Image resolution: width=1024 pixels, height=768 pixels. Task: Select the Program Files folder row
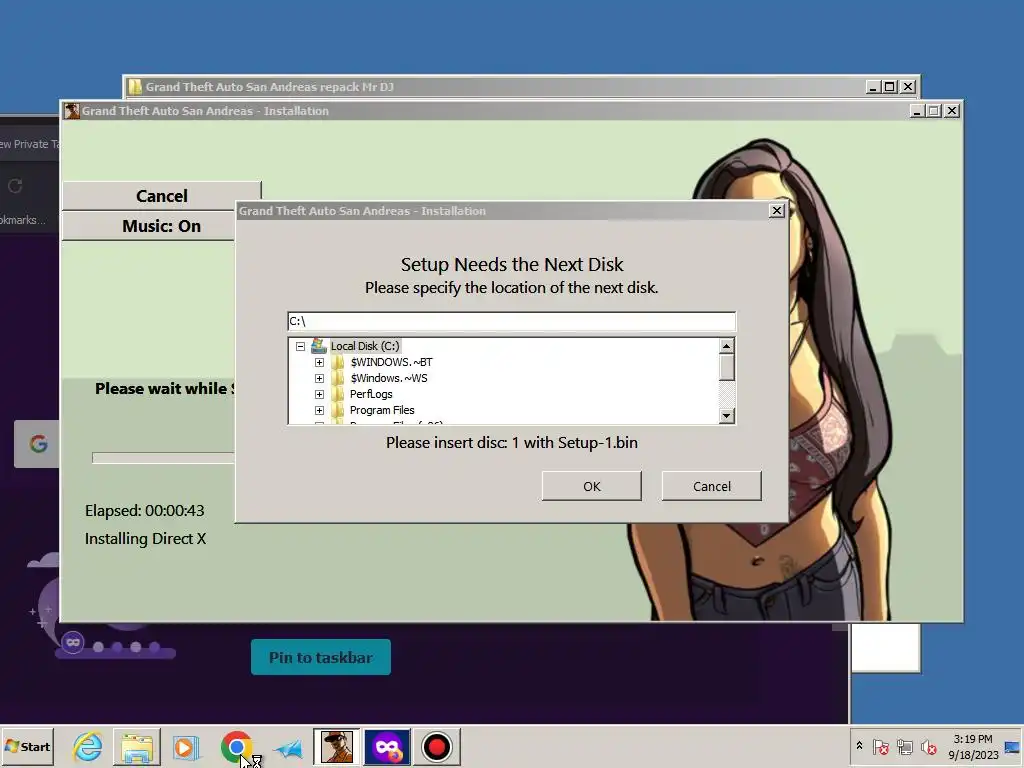pos(382,410)
